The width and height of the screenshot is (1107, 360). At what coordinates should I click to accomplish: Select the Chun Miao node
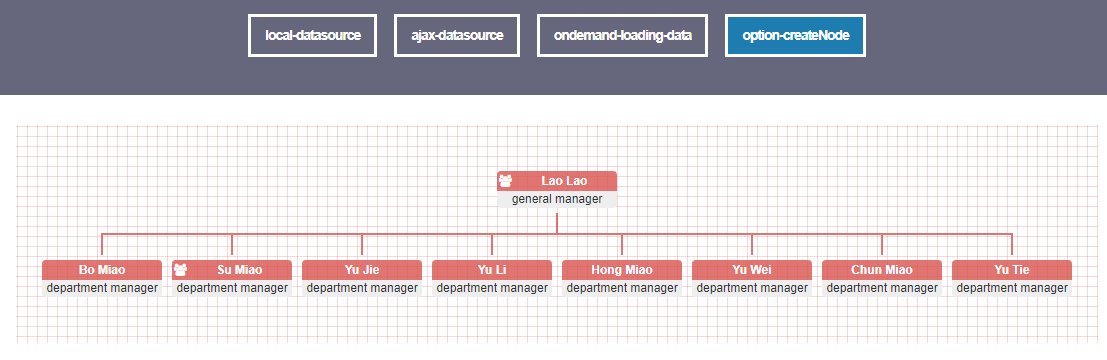[x=882, y=278]
